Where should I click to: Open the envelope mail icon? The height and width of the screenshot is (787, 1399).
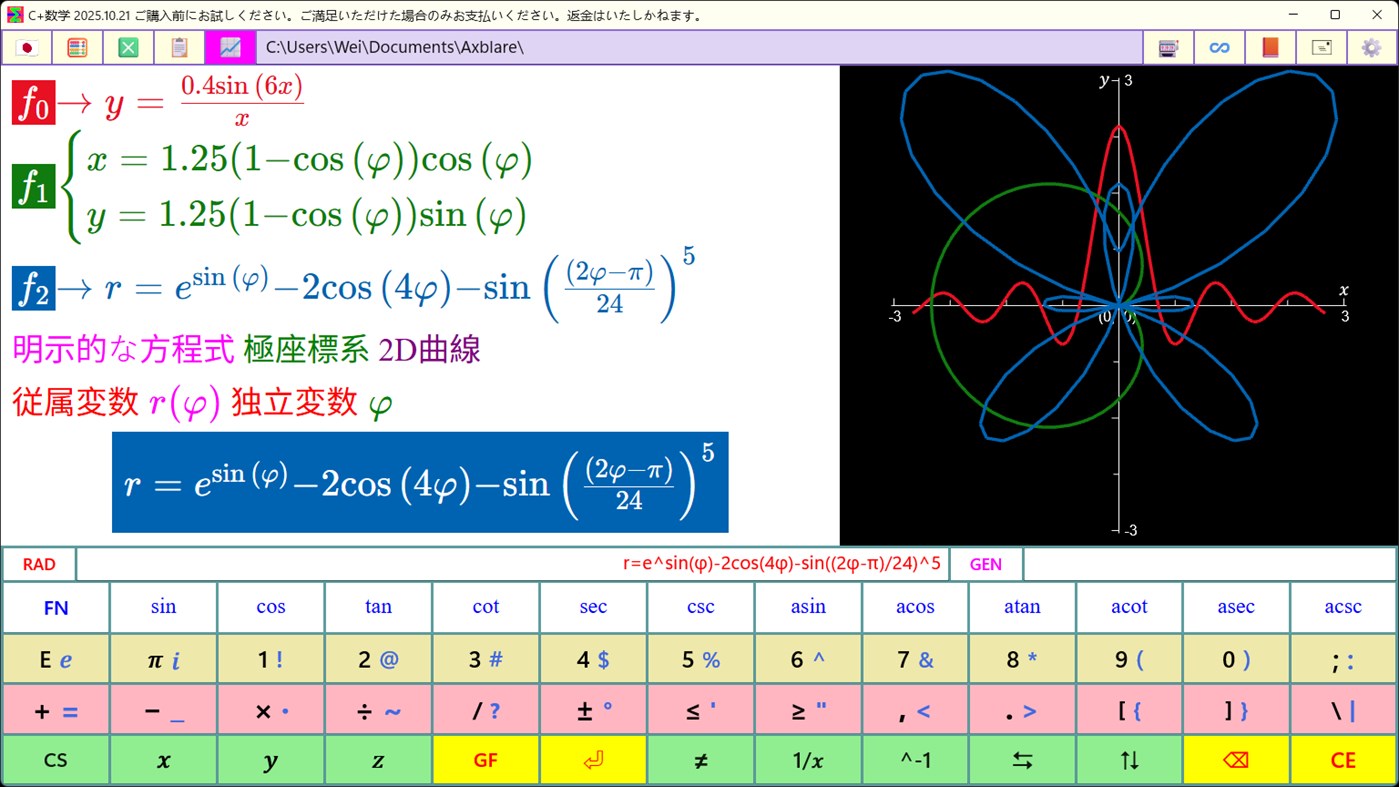coord(1321,47)
